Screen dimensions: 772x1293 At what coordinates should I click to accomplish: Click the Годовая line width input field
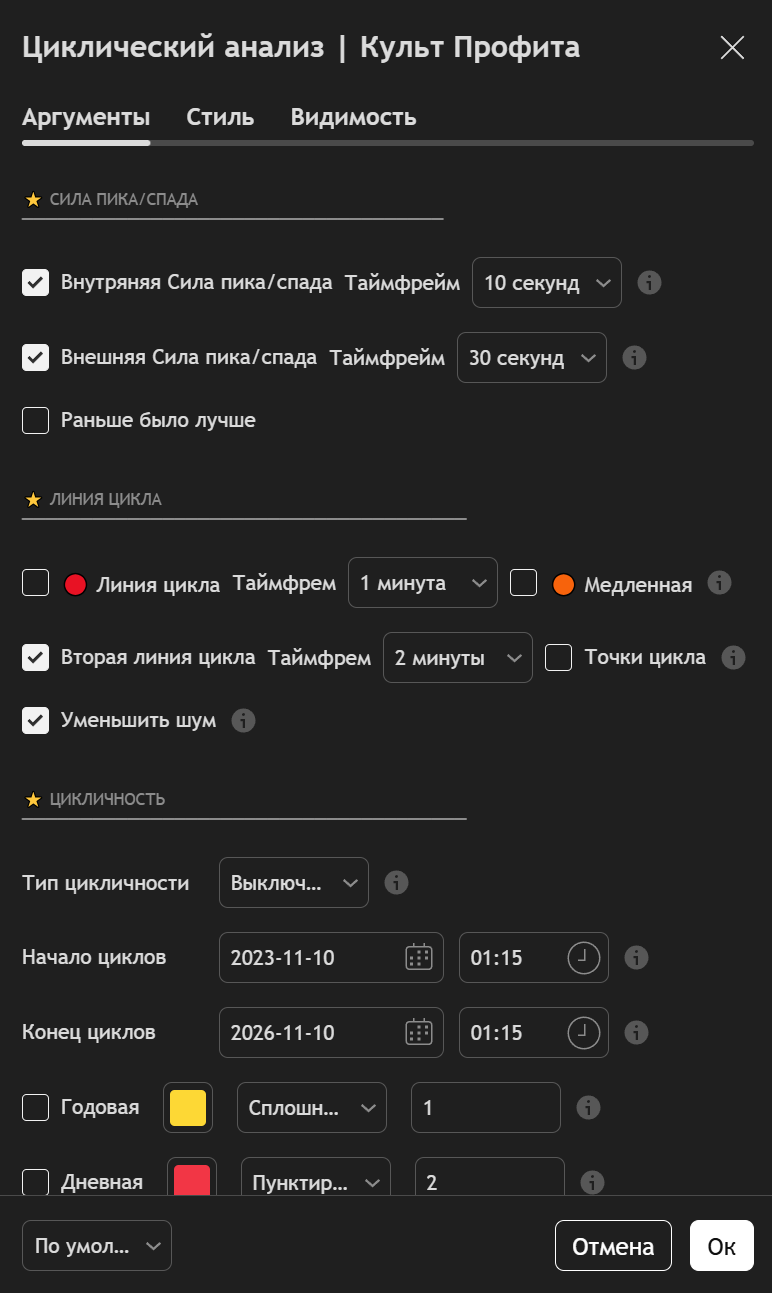pos(486,1107)
